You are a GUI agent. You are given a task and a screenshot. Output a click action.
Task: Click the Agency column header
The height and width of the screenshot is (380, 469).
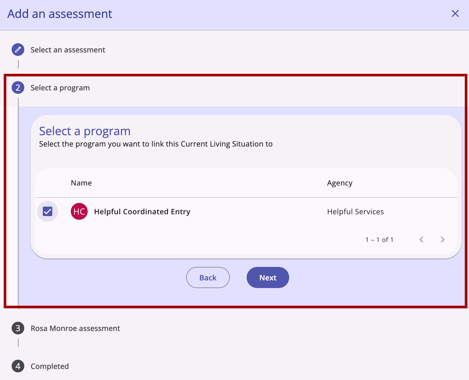339,183
